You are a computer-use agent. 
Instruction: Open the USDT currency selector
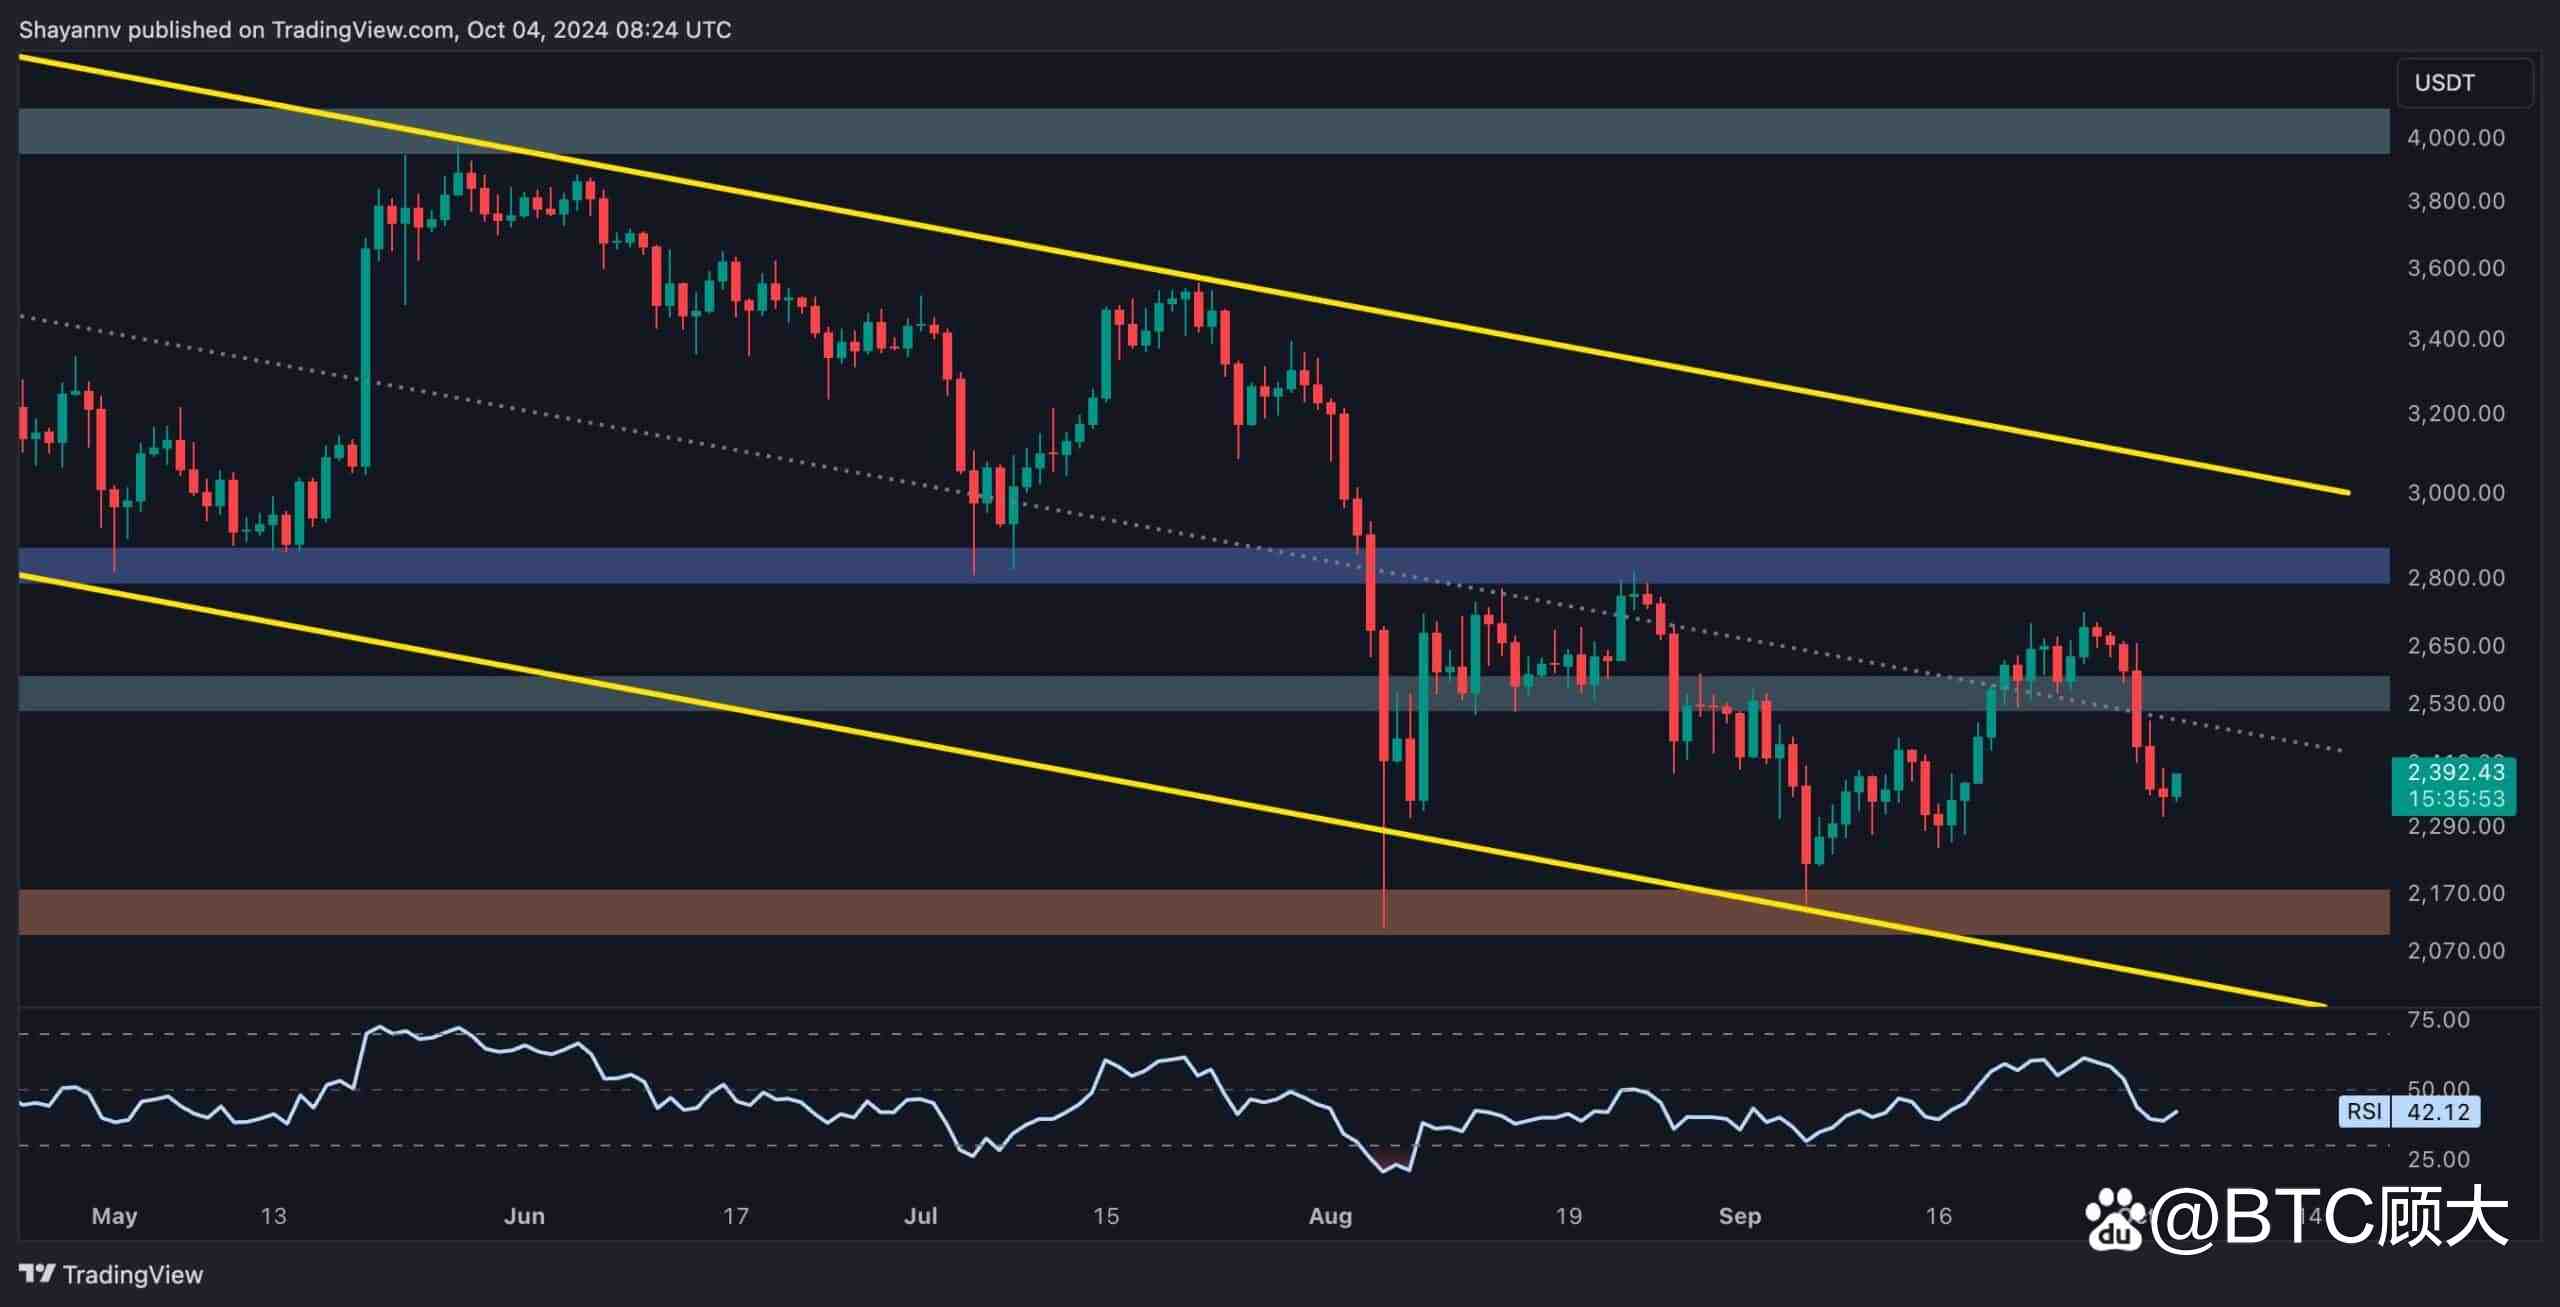(x=2464, y=83)
